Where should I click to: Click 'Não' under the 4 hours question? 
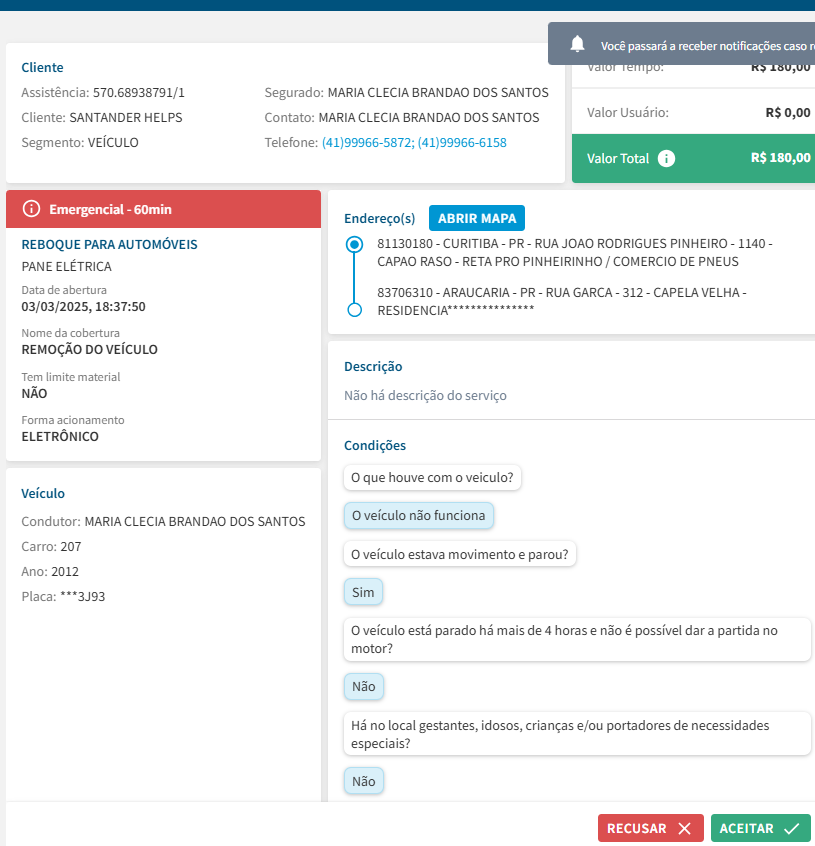tap(363, 687)
